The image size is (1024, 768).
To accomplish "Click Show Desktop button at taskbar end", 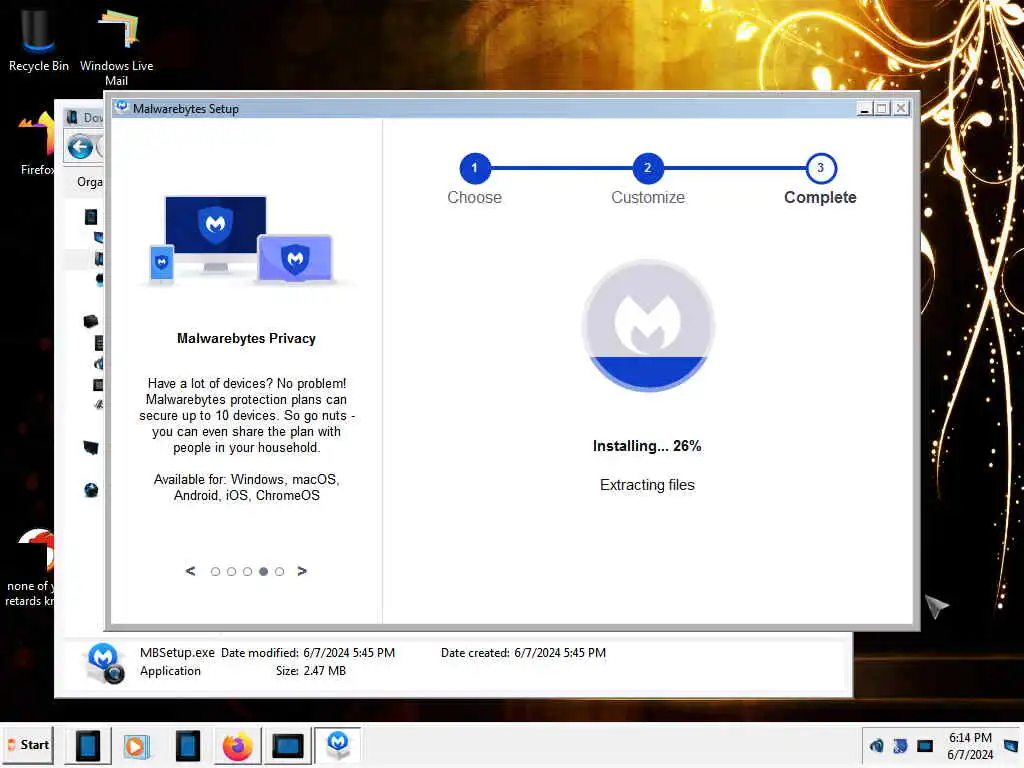I will 1012,745.
